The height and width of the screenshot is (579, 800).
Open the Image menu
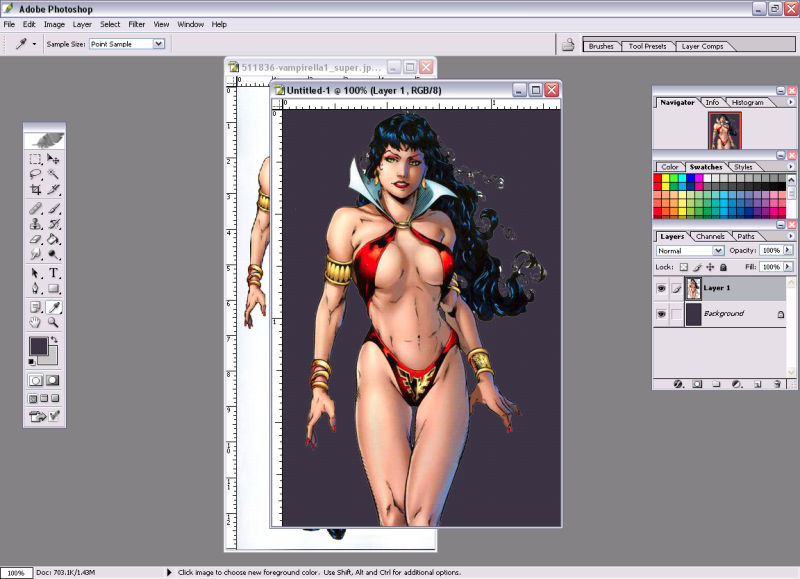[x=54, y=24]
